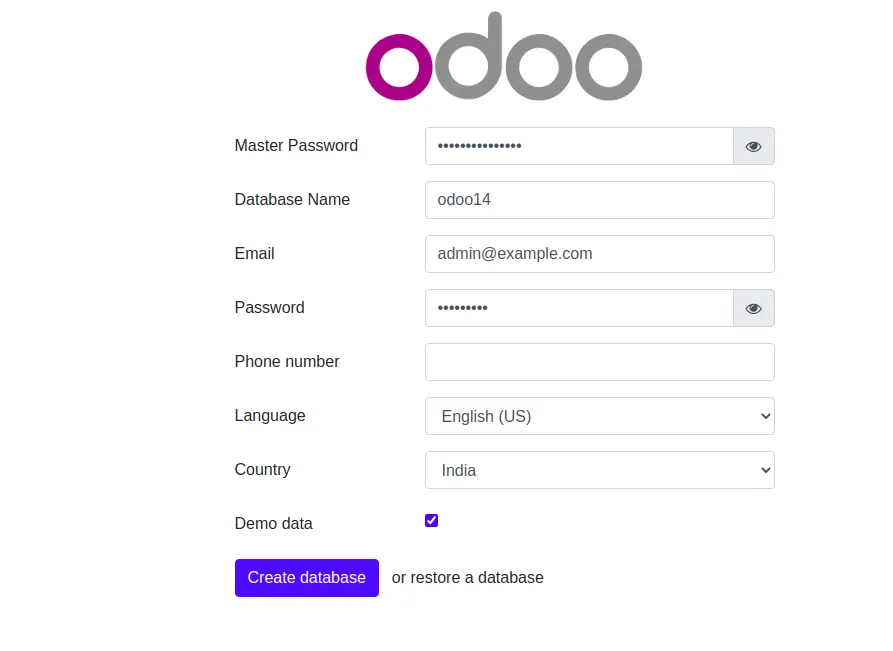Toggle the Demo data checkbox
Image resolution: width=893 pixels, height=651 pixels.
tap(431, 521)
